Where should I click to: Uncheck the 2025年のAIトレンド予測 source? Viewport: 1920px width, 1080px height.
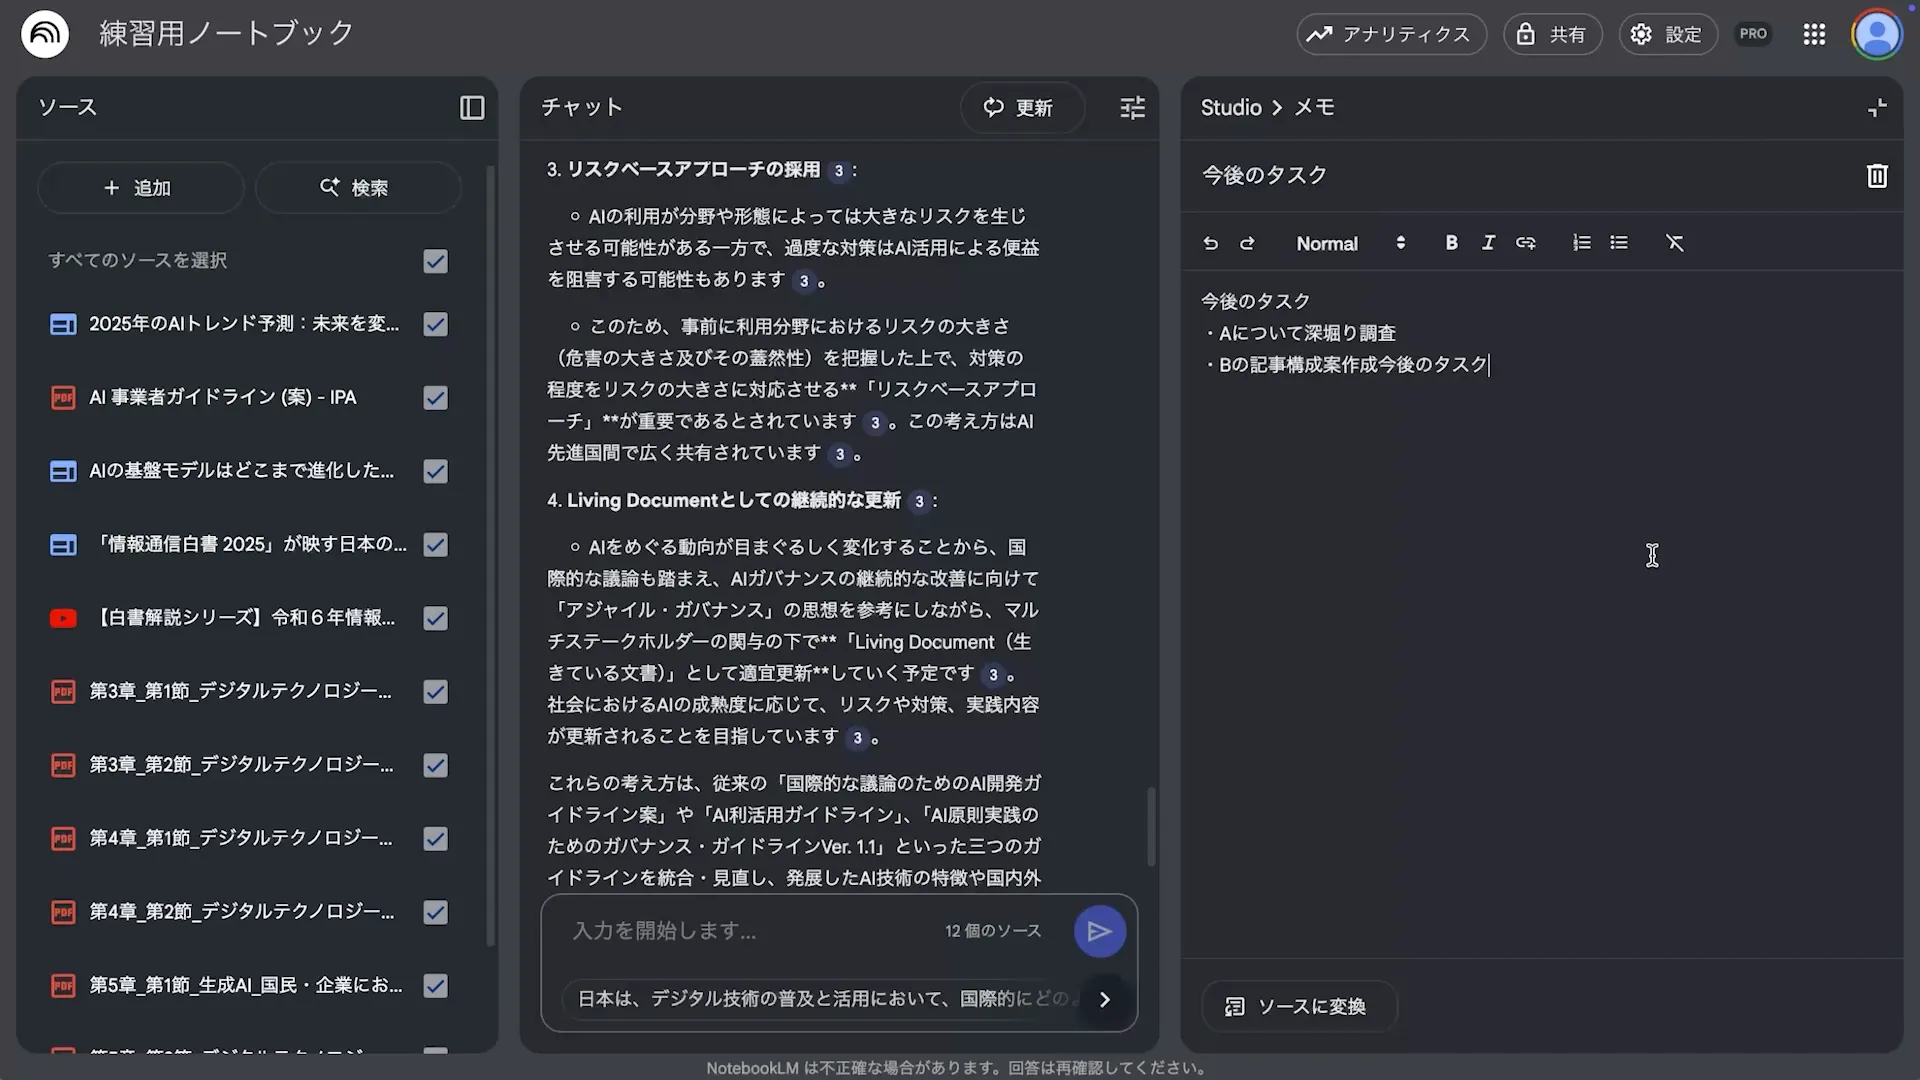click(x=434, y=324)
